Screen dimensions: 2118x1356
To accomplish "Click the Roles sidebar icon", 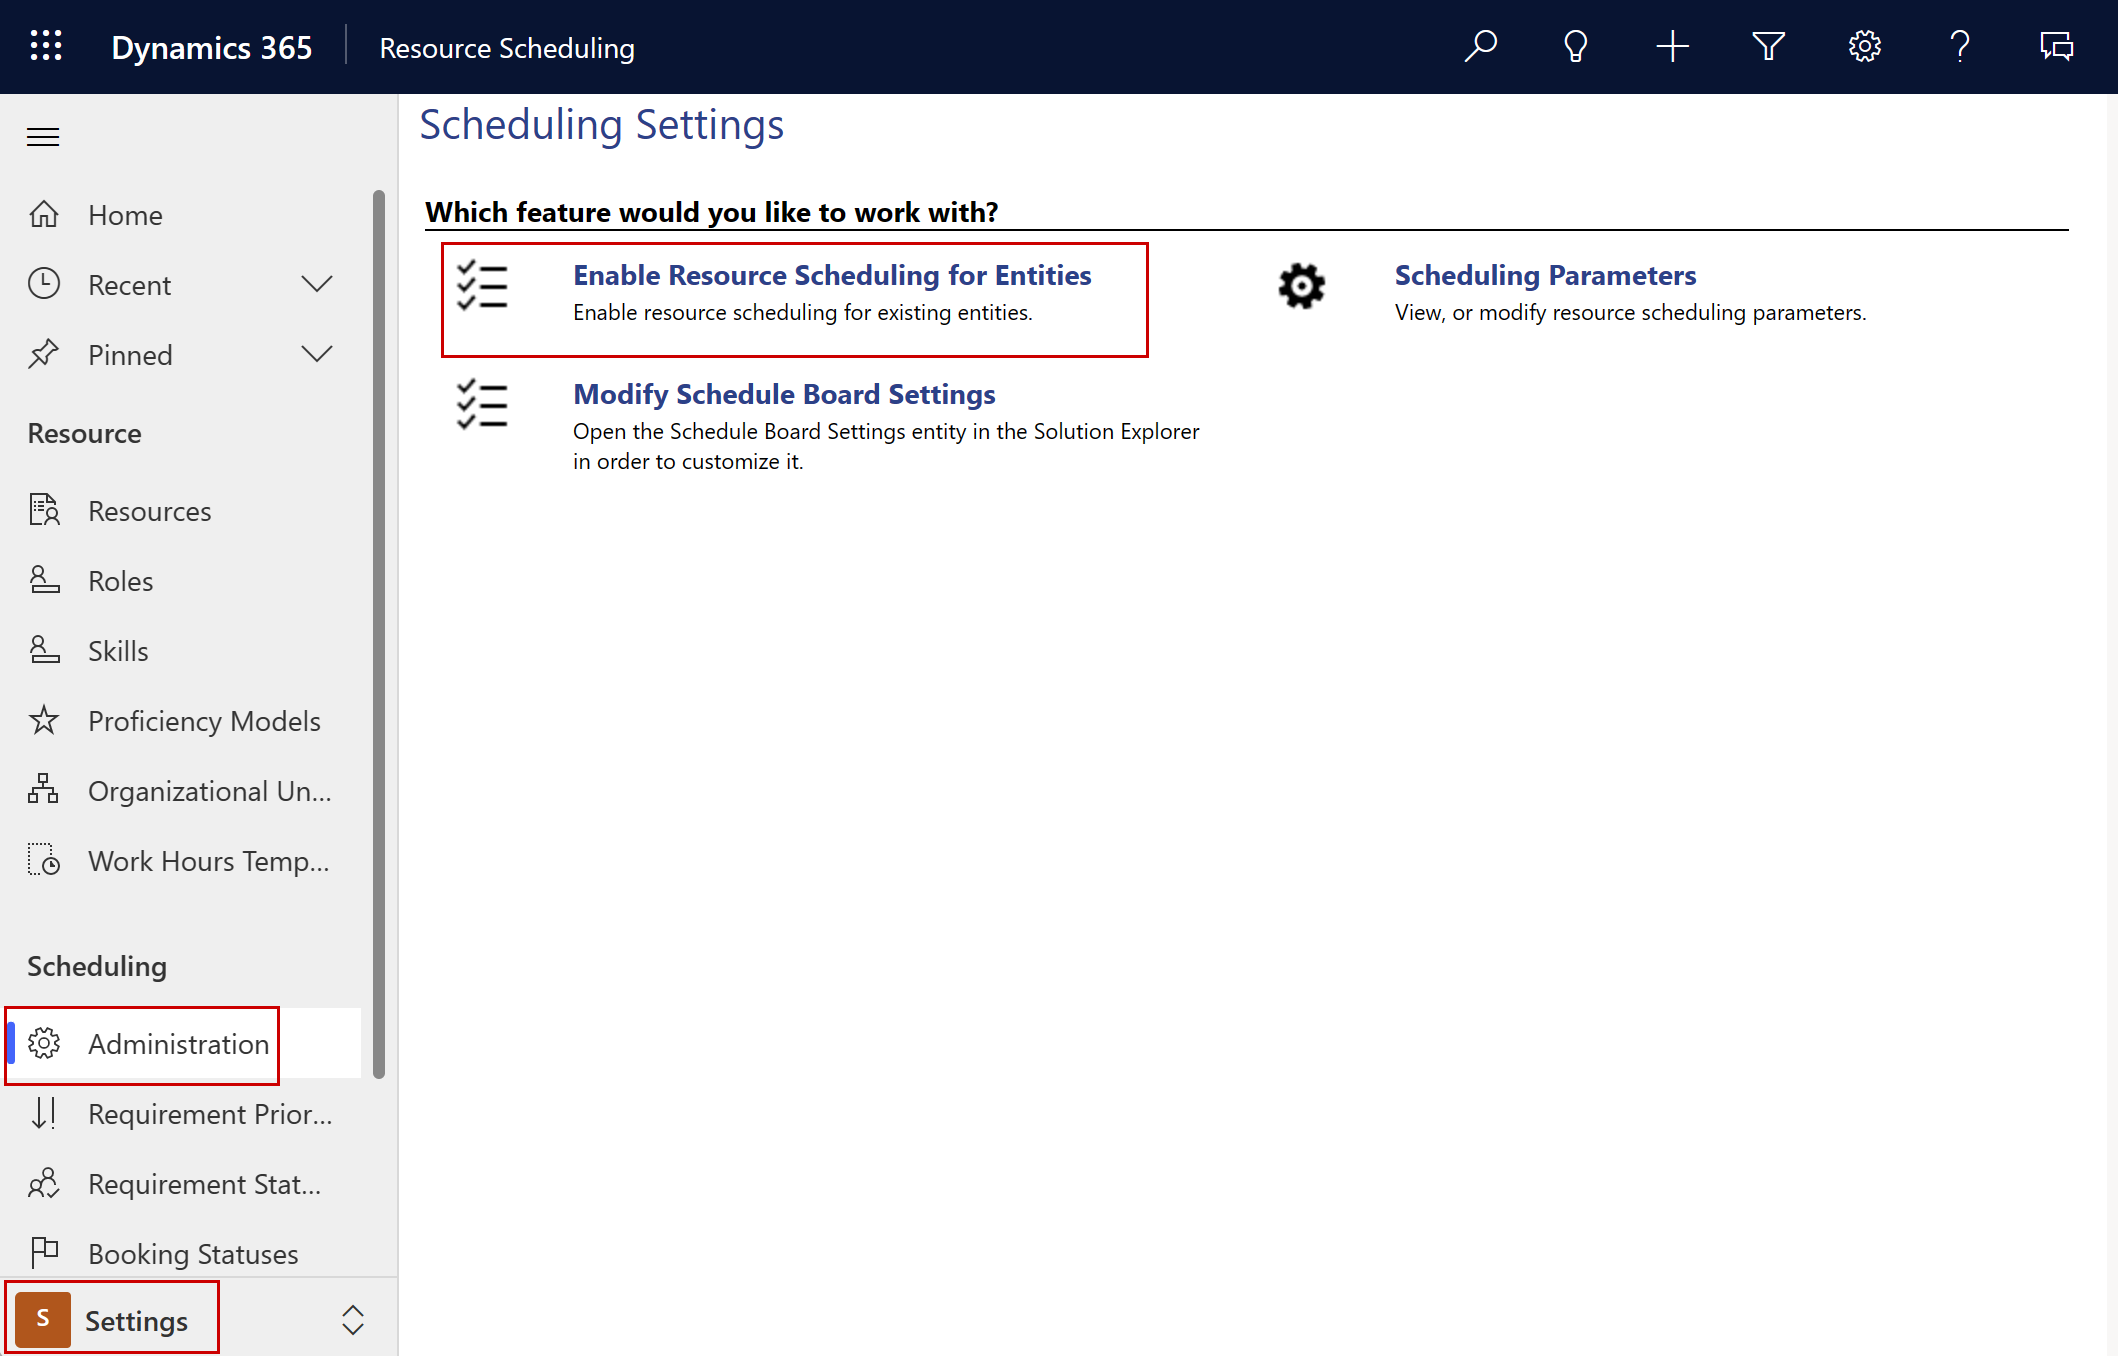I will point(43,581).
